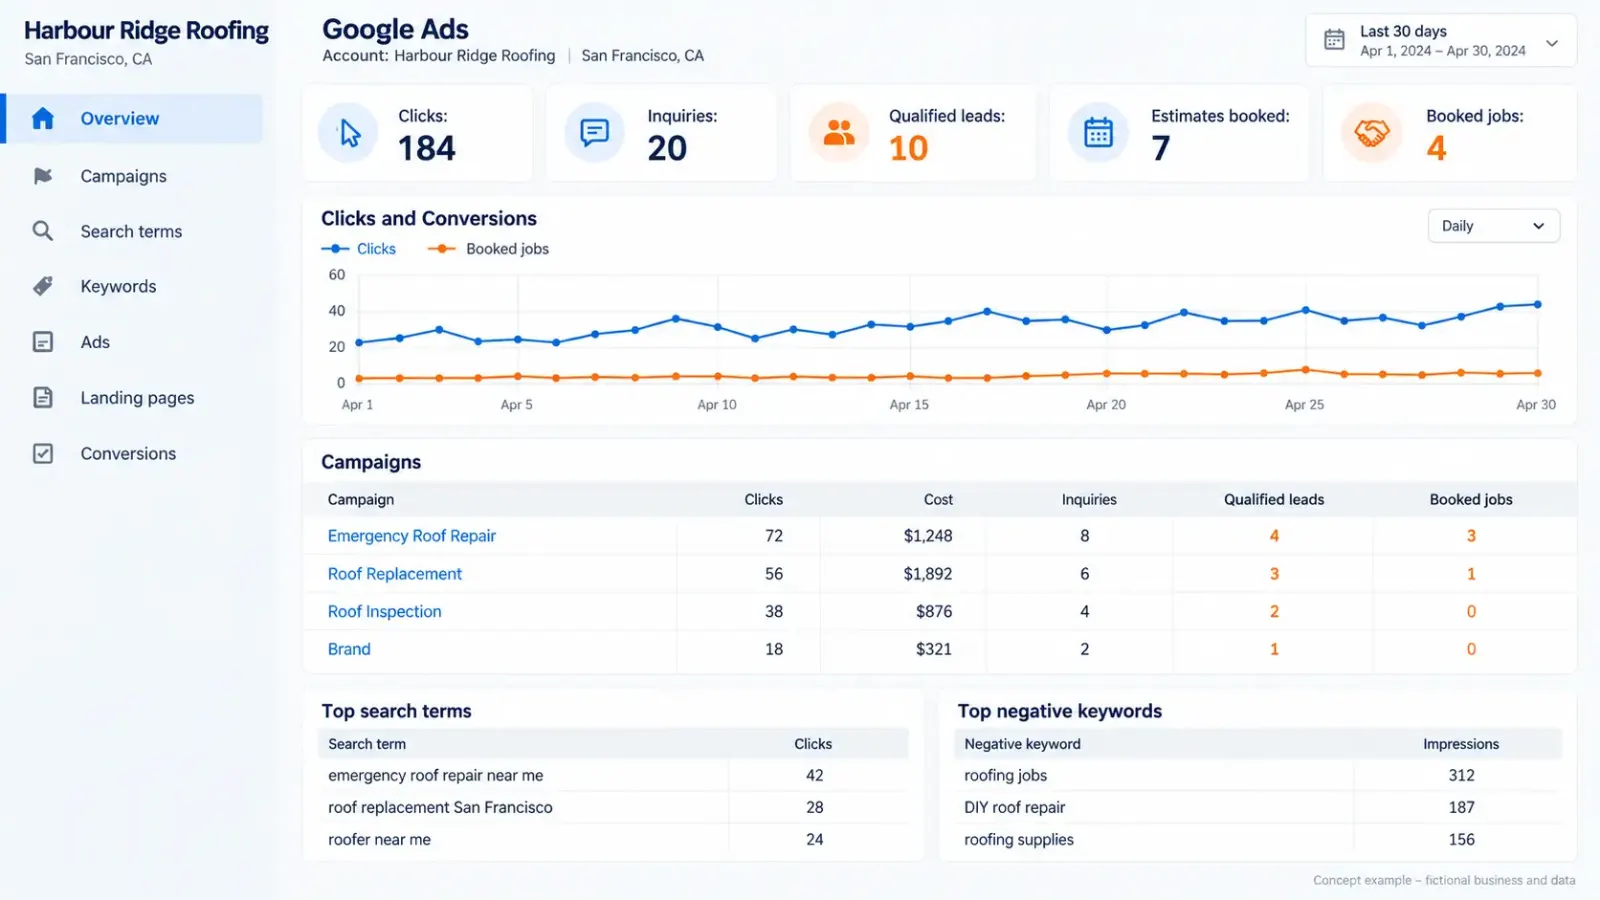Select the Apr 30 clicks data point
The width and height of the screenshot is (1600, 900).
click(1538, 304)
